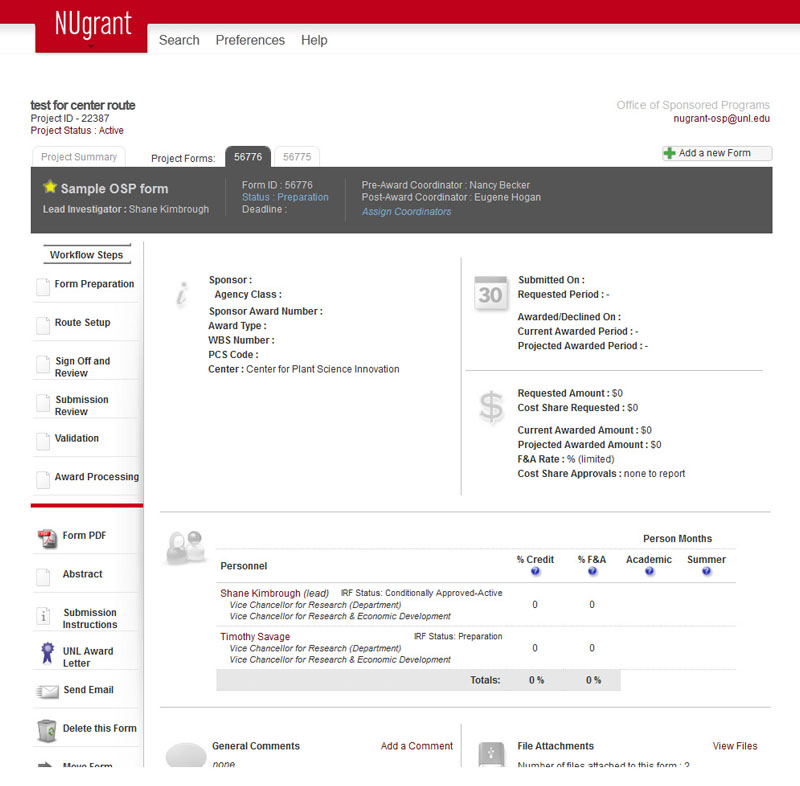
Task: Open Timothy Savage personnel link
Action: click(255, 637)
